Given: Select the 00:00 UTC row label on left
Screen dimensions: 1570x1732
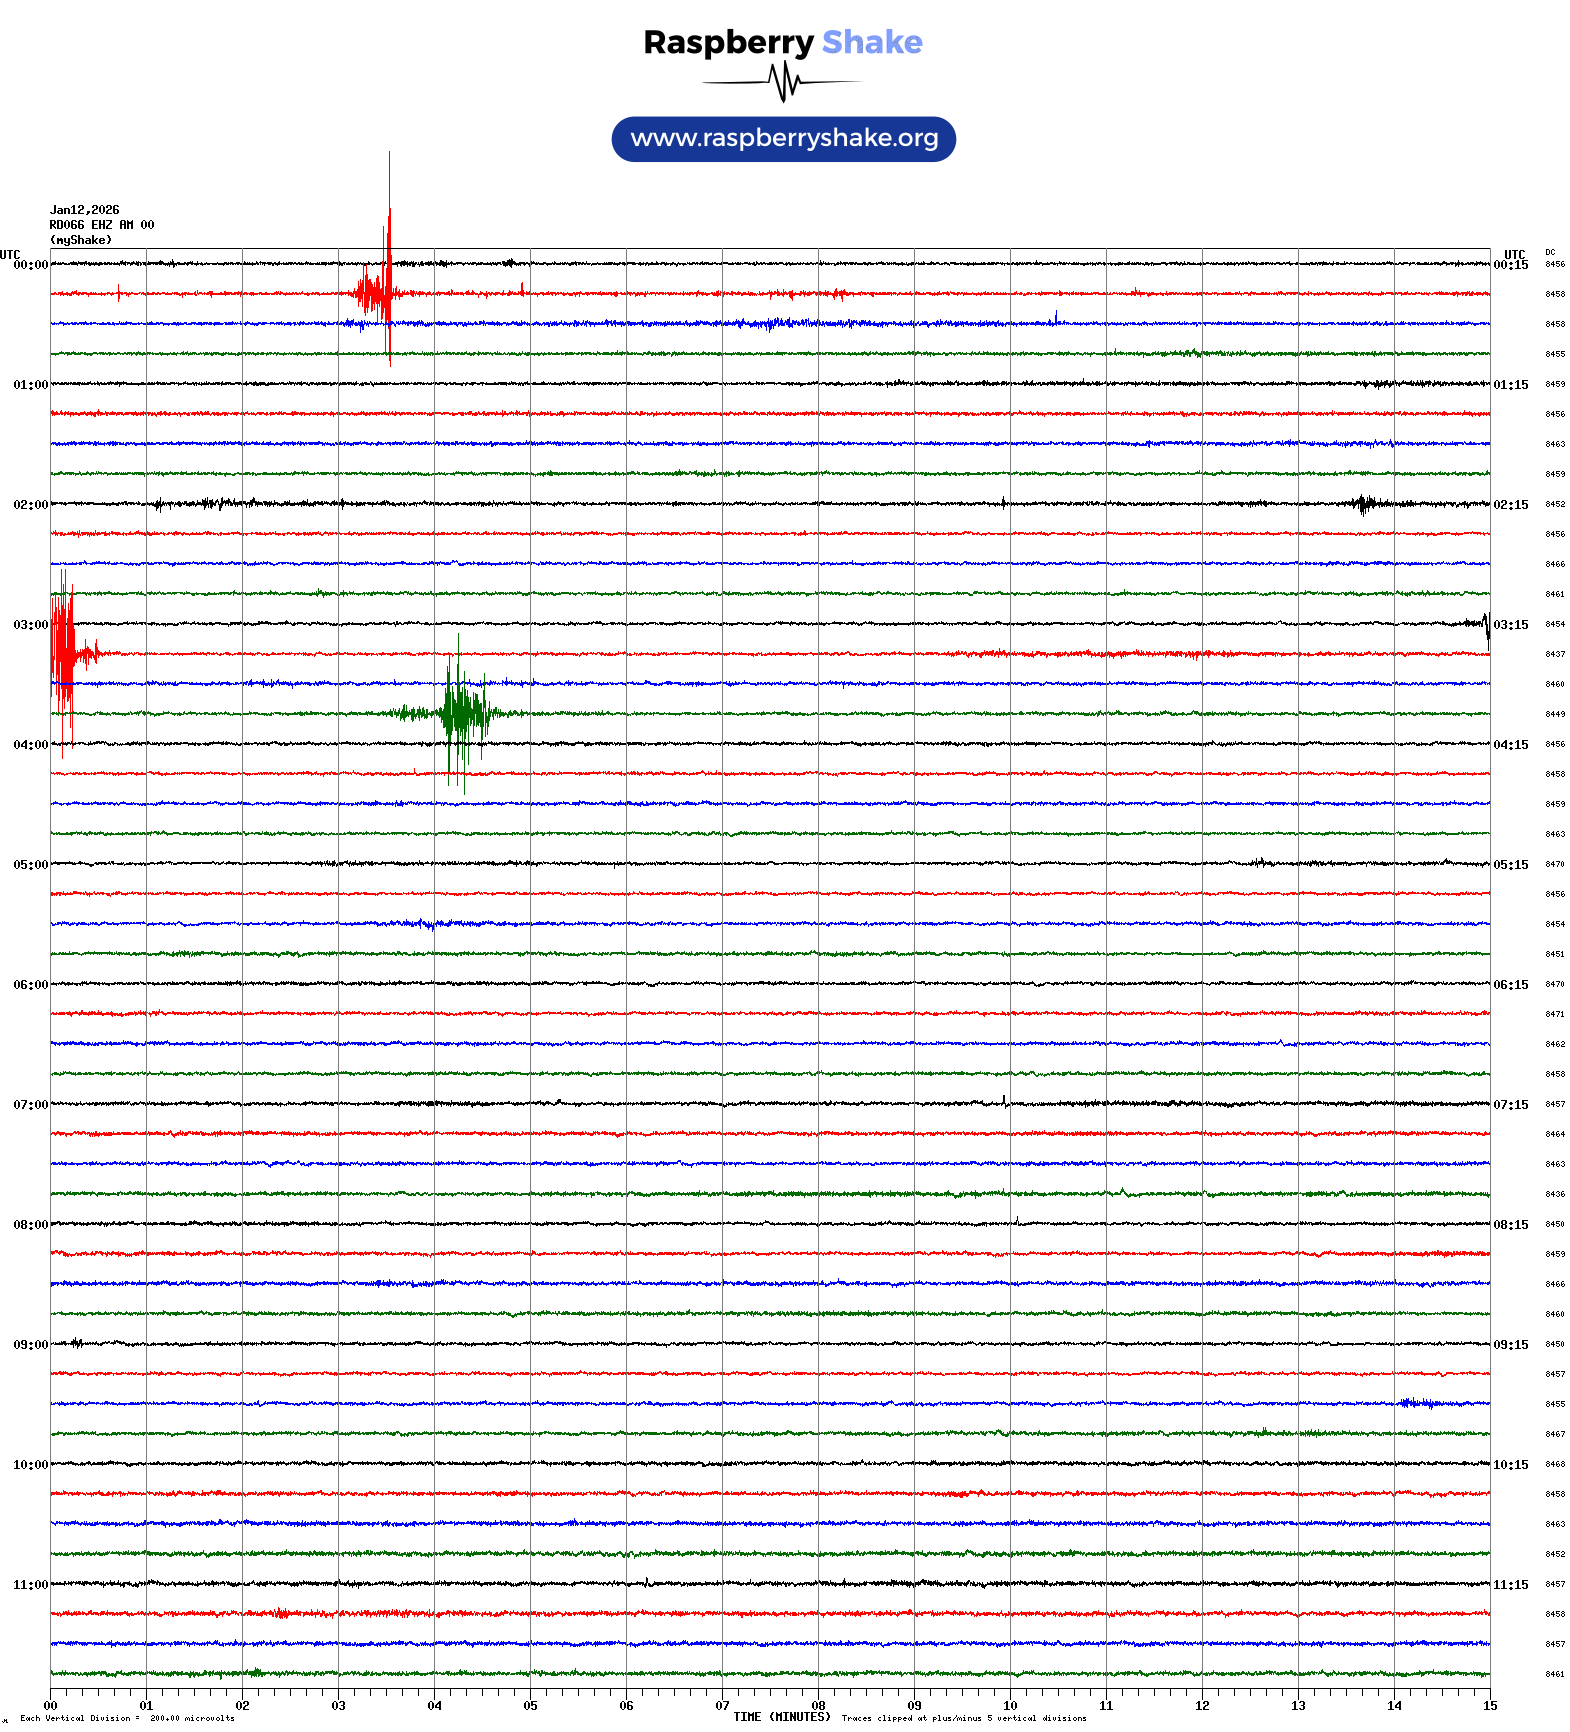Looking at the screenshot, I should [30, 265].
